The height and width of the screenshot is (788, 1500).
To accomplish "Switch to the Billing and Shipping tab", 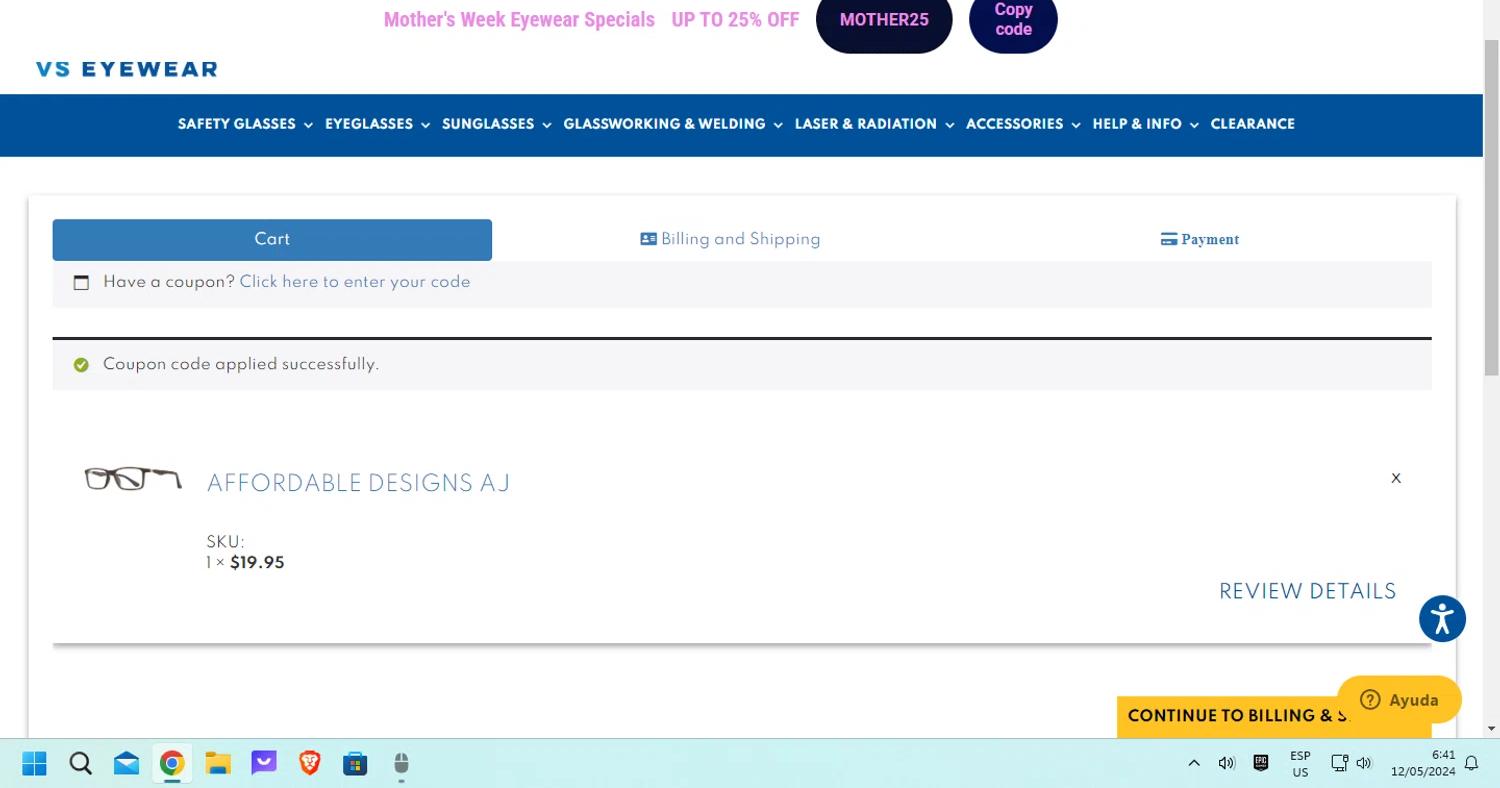I will (x=730, y=239).
